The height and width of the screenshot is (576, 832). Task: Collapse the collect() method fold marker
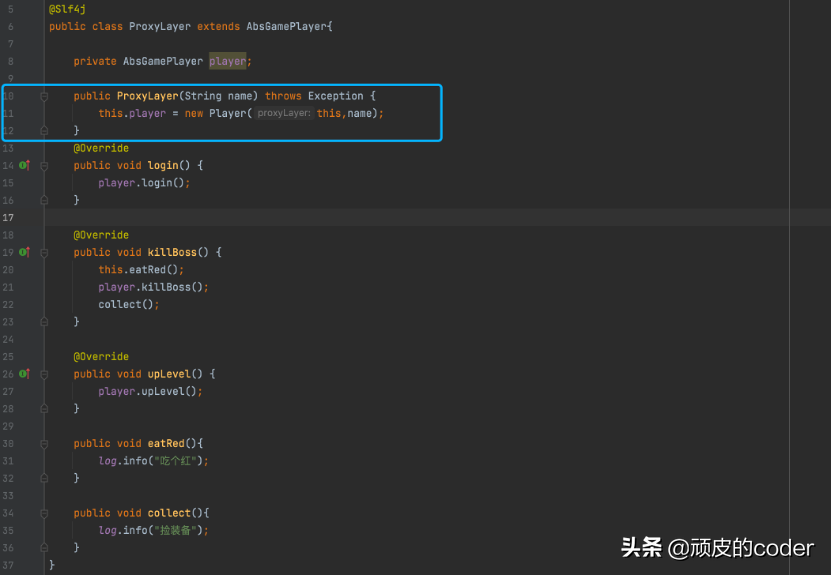[44, 513]
